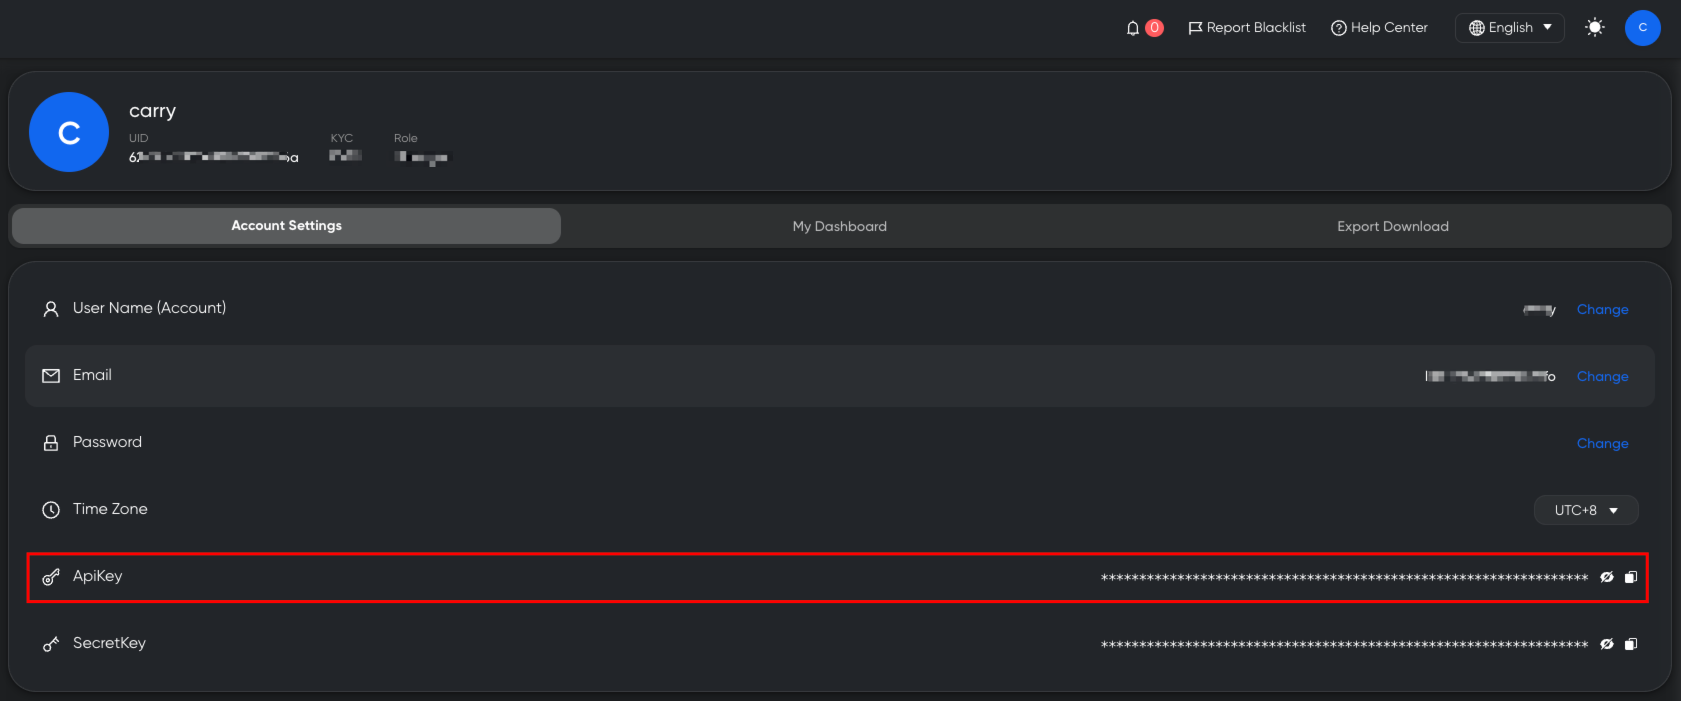Click the ApiKey key icon

click(x=51, y=577)
